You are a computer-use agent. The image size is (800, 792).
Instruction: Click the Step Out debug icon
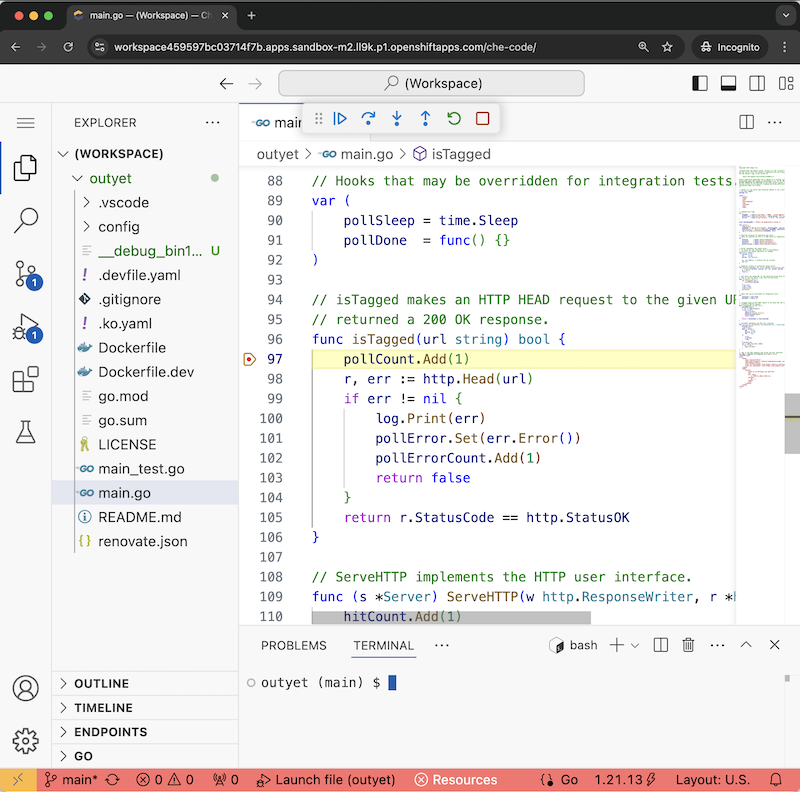click(425, 119)
